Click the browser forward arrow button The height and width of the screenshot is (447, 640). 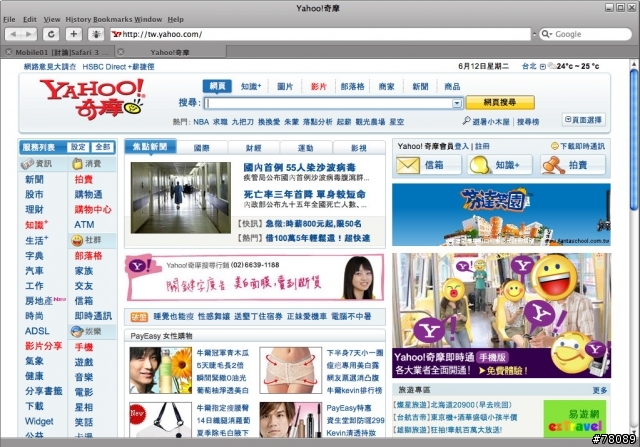[29, 34]
